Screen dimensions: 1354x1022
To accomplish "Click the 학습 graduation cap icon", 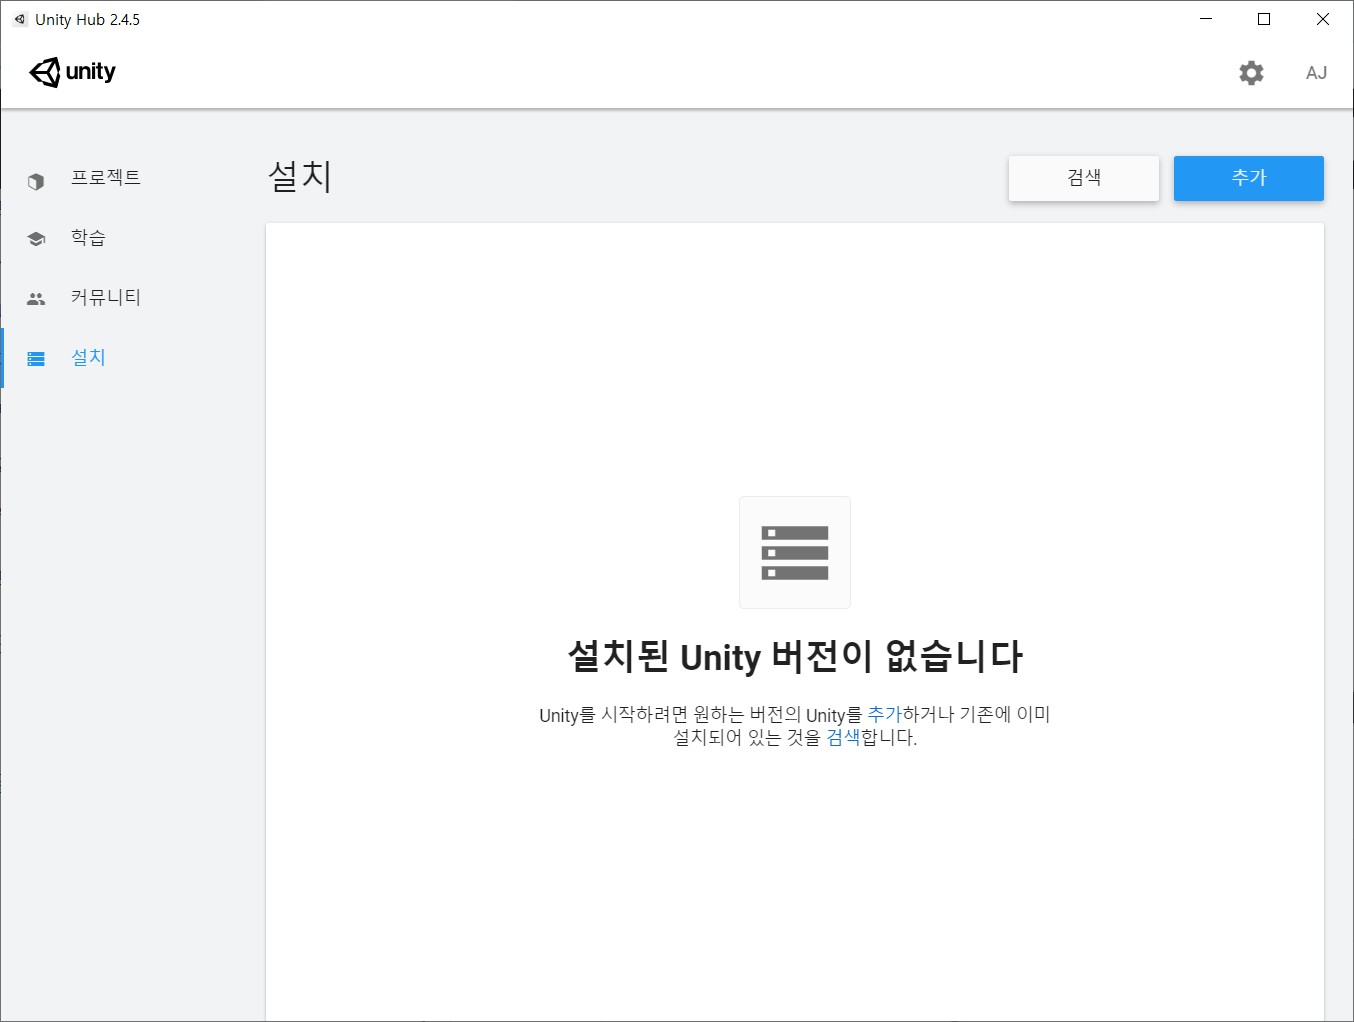I will click(36, 238).
